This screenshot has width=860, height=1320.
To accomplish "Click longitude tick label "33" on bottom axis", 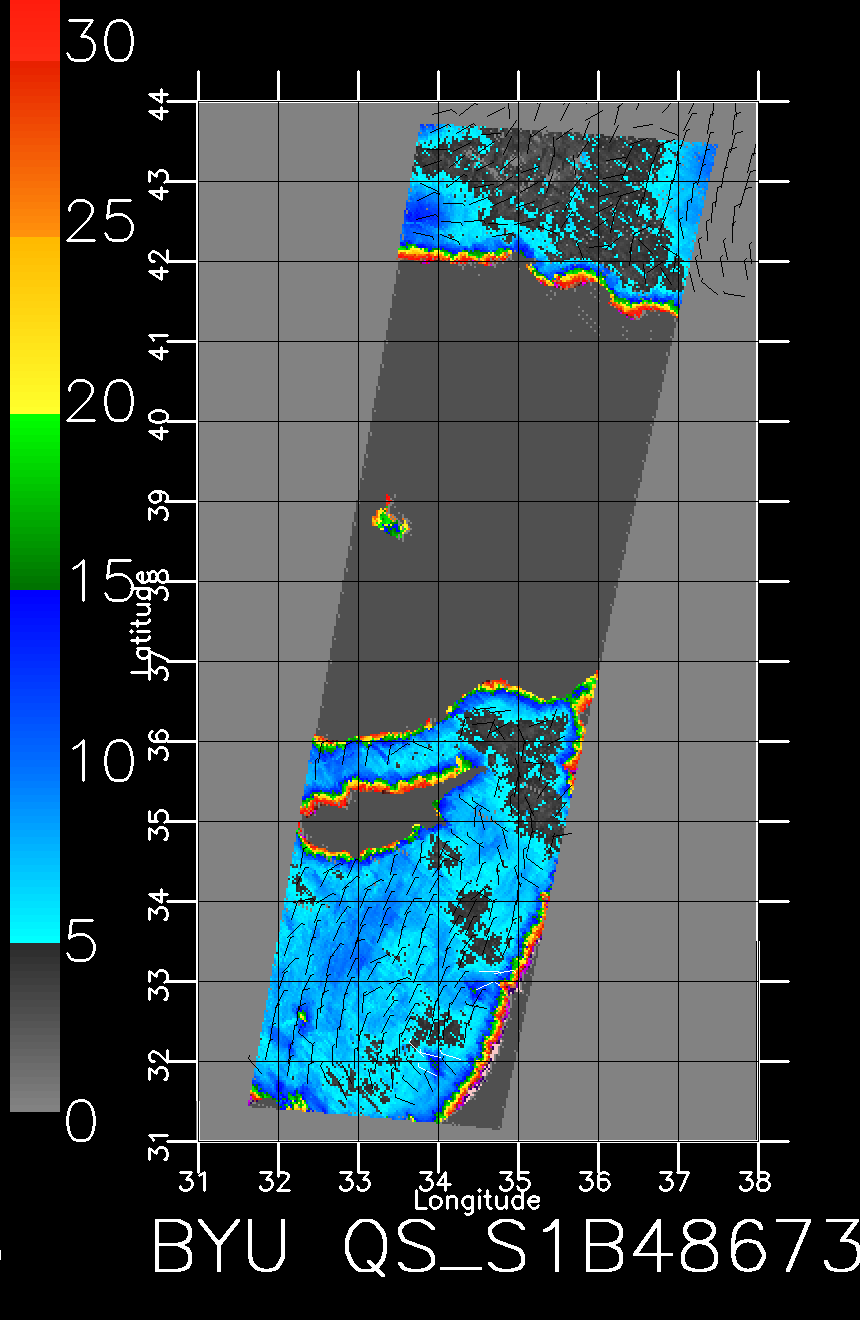I will click(x=355, y=1181).
